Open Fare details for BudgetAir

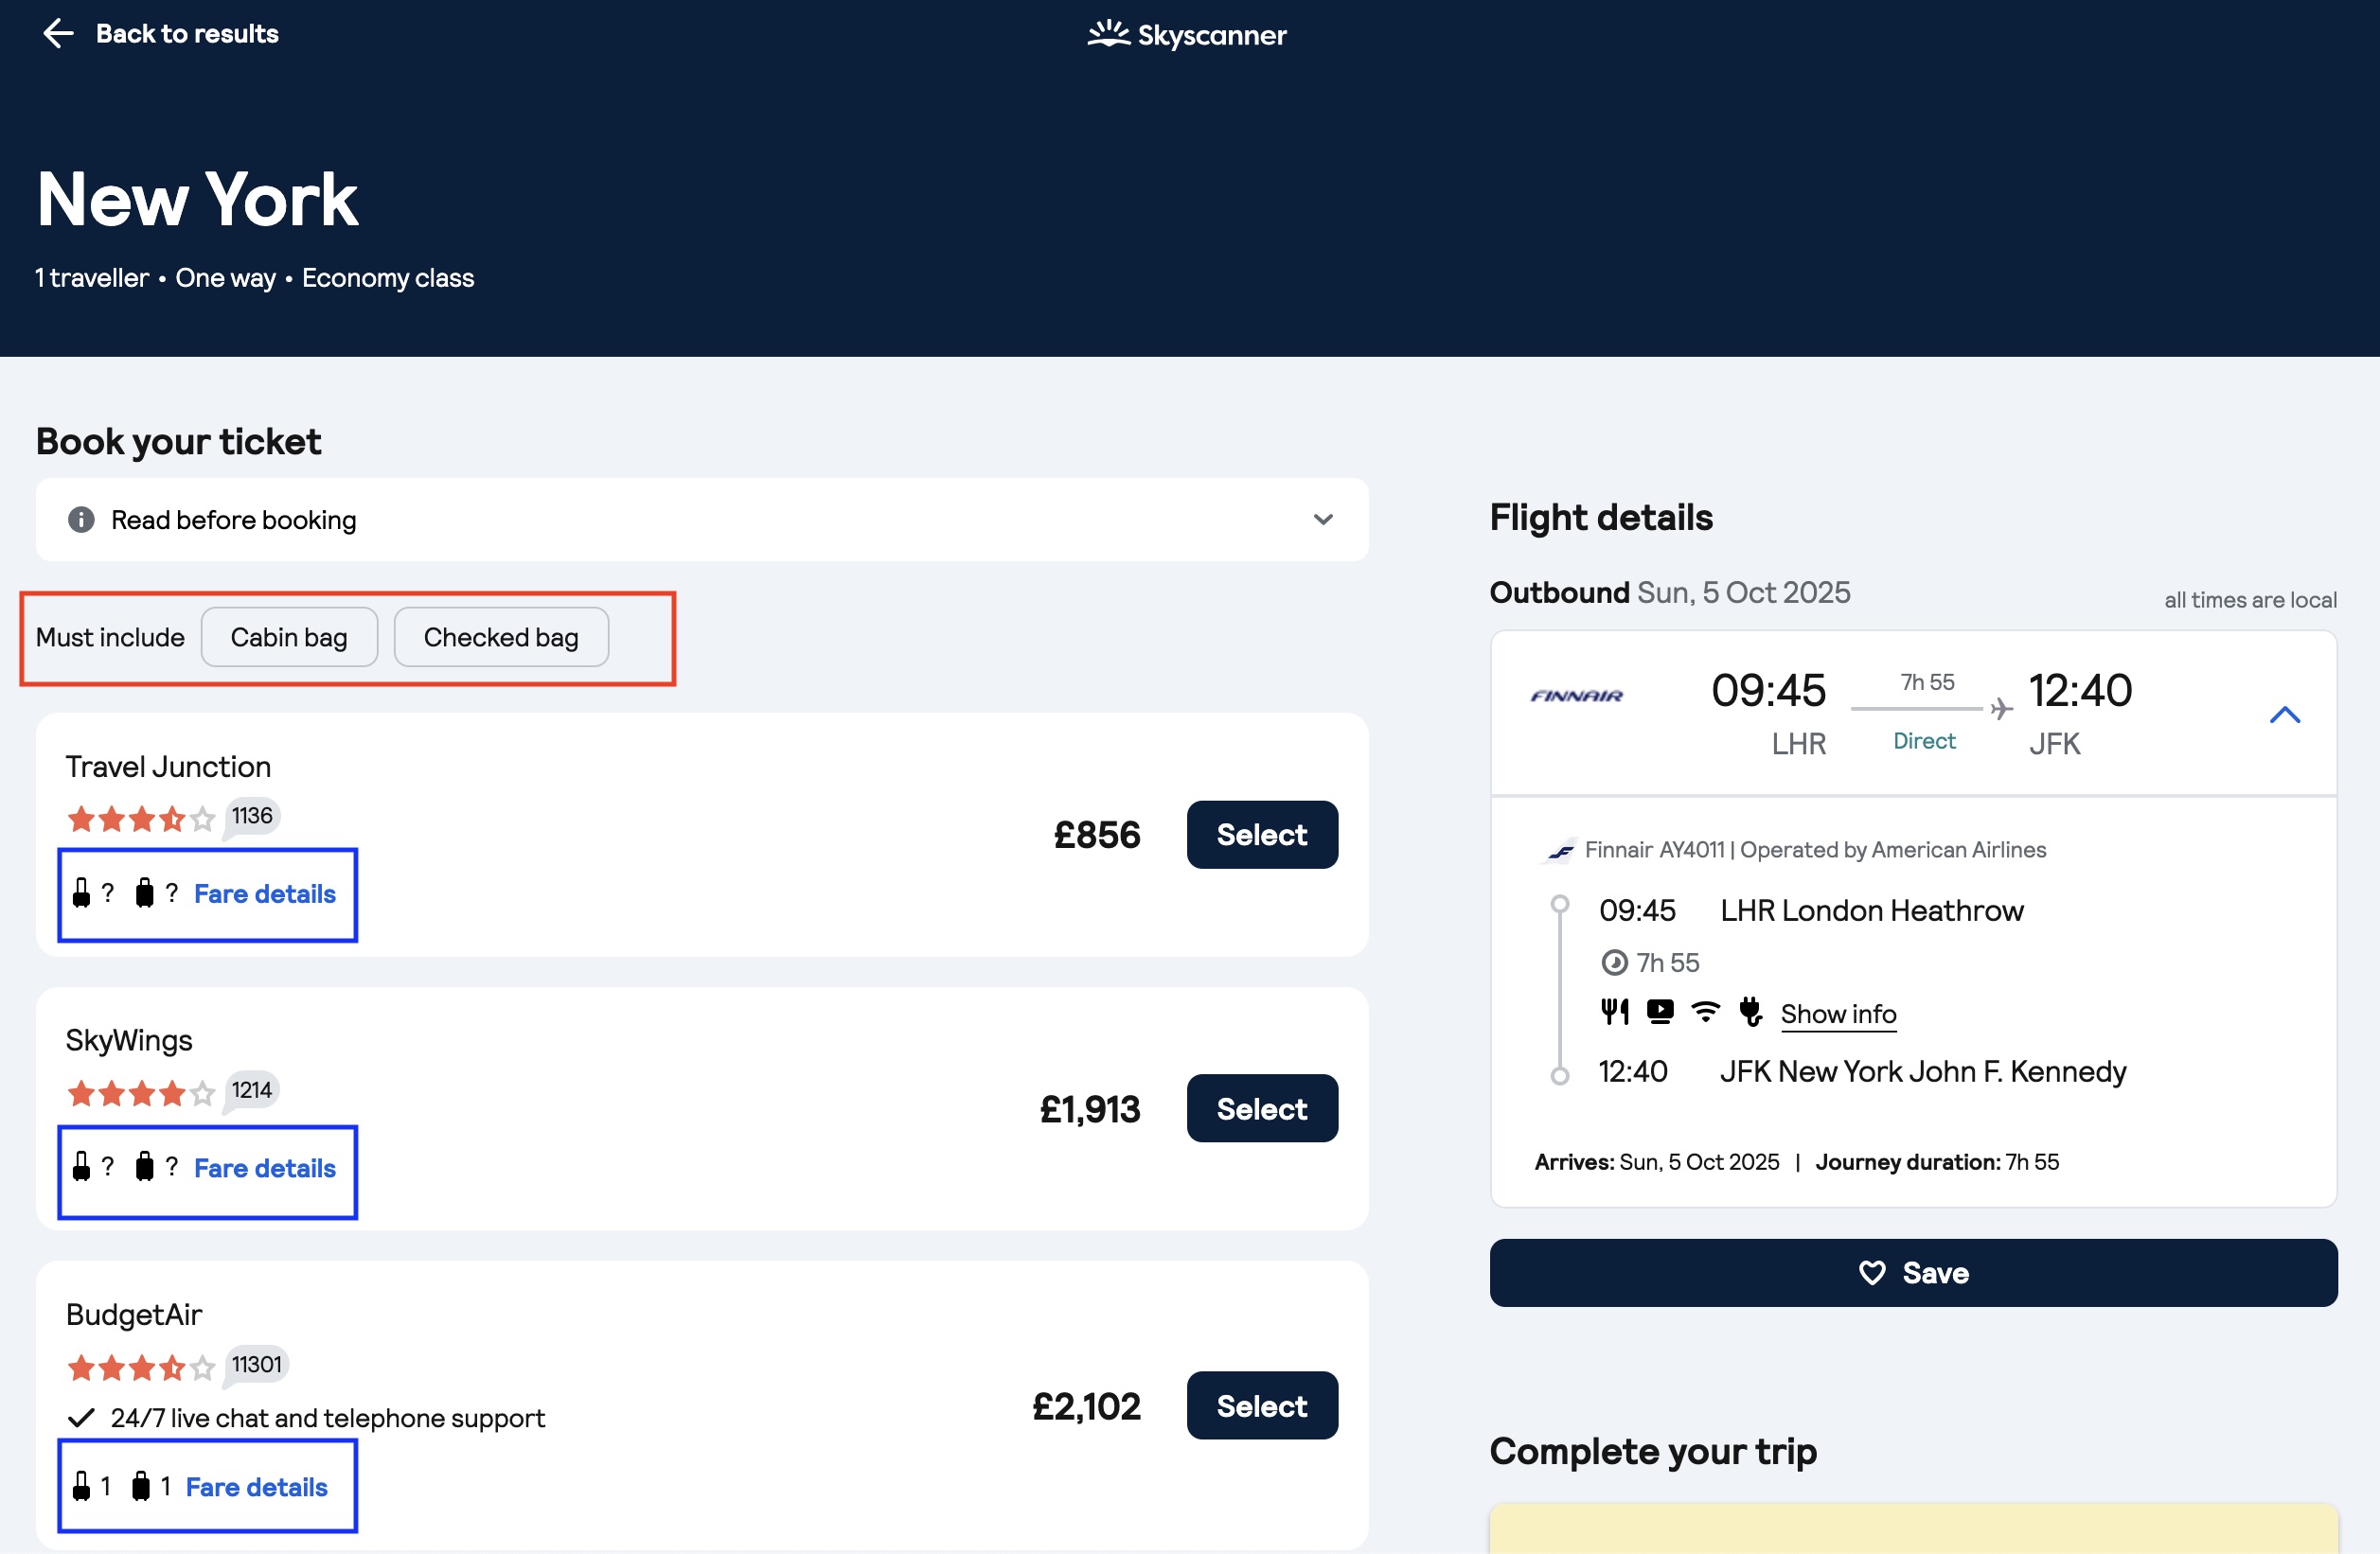[x=257, y=1487]
